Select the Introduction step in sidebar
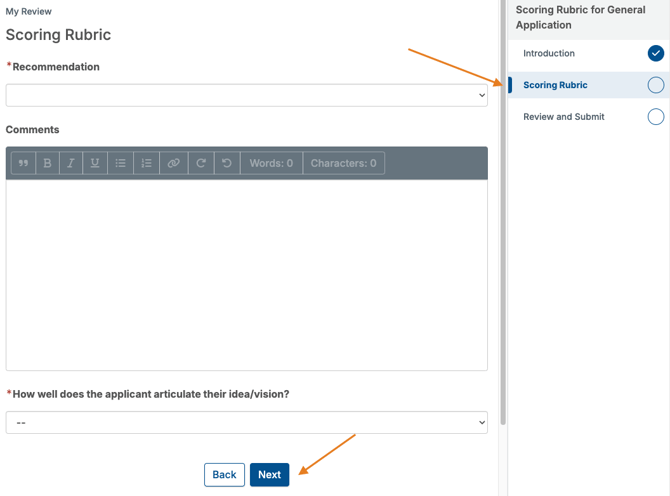 pyautogui.click(x=549, y=53)
